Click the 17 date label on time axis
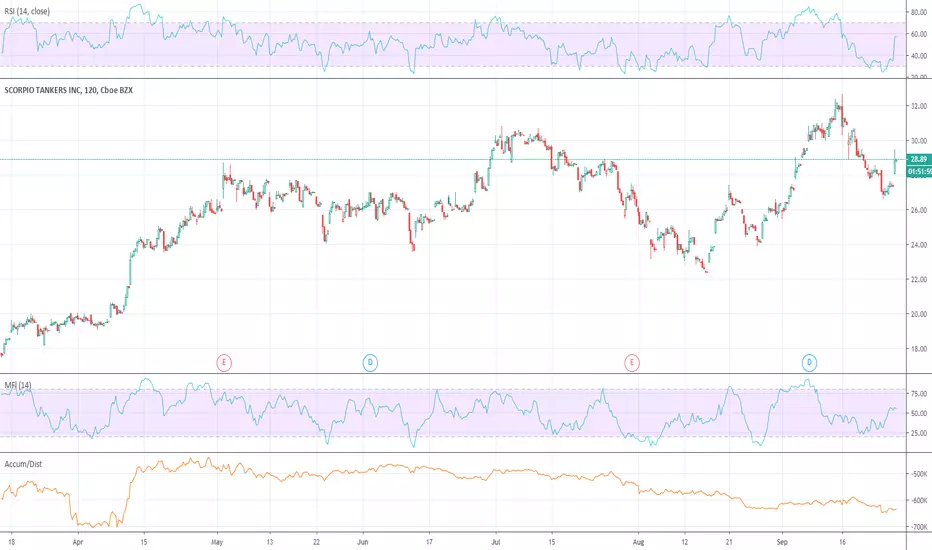This screenshot has height=550, width=932. [x=429, y=542]
